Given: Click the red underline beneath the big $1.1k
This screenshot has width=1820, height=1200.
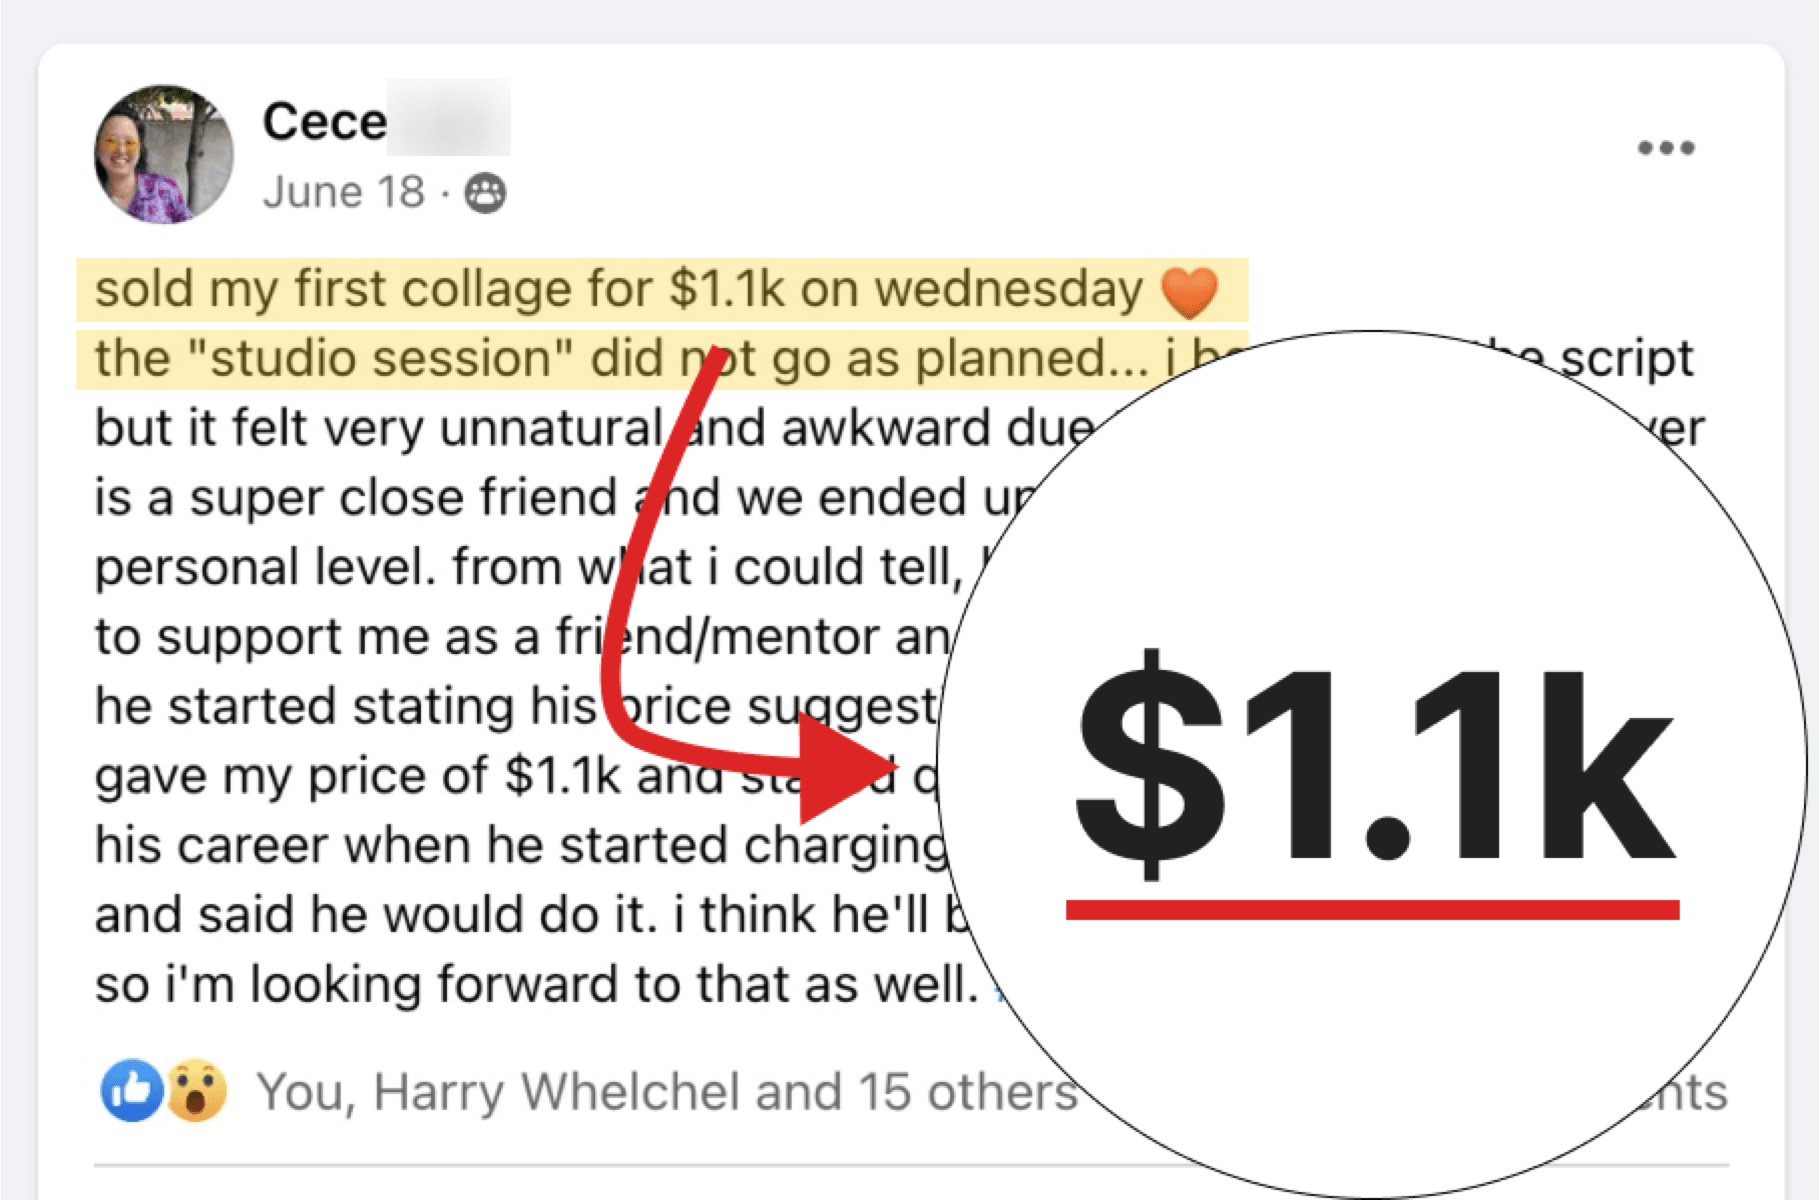Looking at the screenshot, I should click(1372, 909).
